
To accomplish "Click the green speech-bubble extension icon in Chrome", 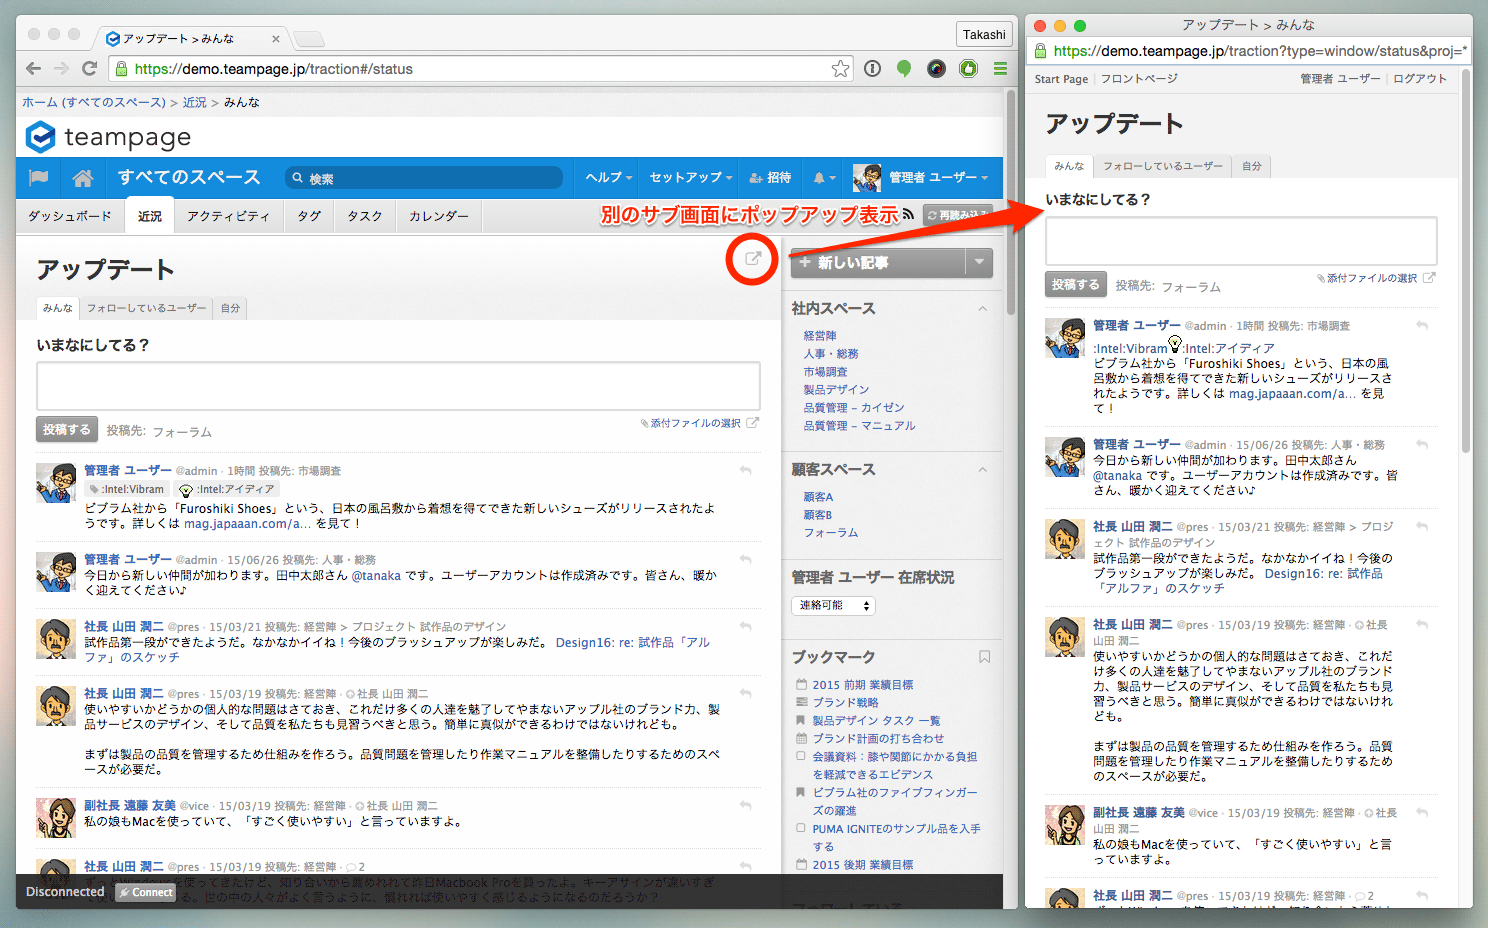I will (x=904, y=69).
